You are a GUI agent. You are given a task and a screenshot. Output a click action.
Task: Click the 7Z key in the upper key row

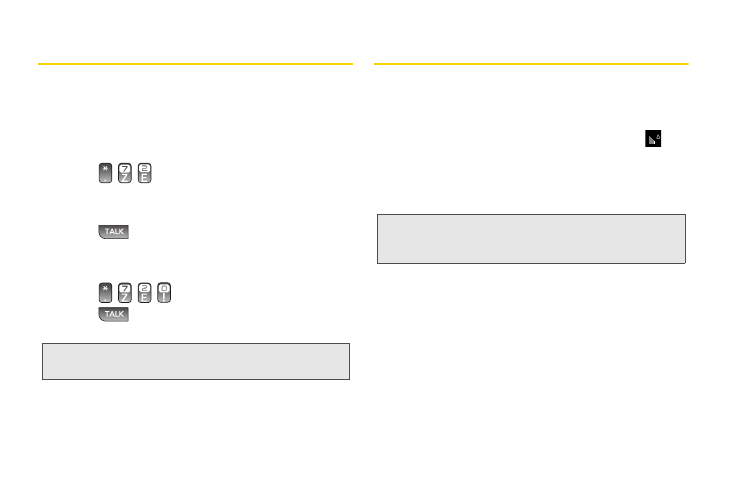point(125,173)
